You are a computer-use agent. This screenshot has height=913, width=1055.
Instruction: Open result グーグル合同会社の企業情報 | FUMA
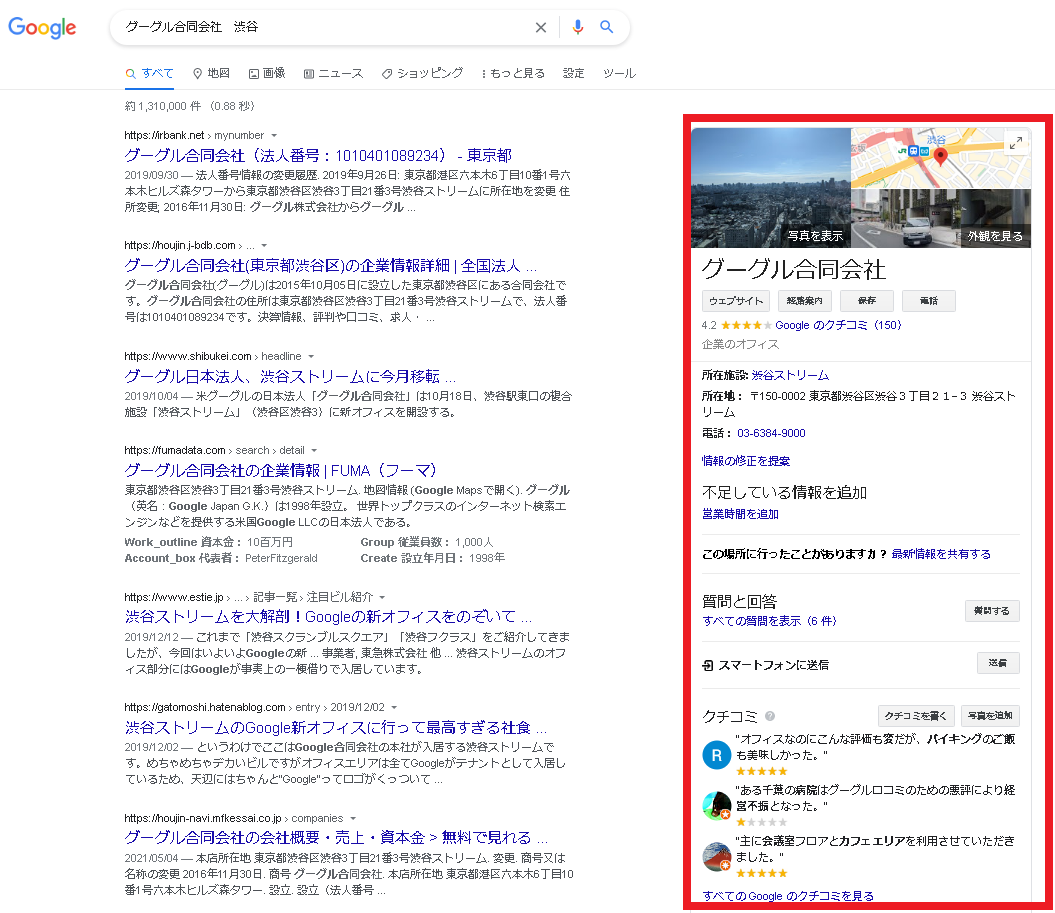pyautogui.click(x=281, y=470)
